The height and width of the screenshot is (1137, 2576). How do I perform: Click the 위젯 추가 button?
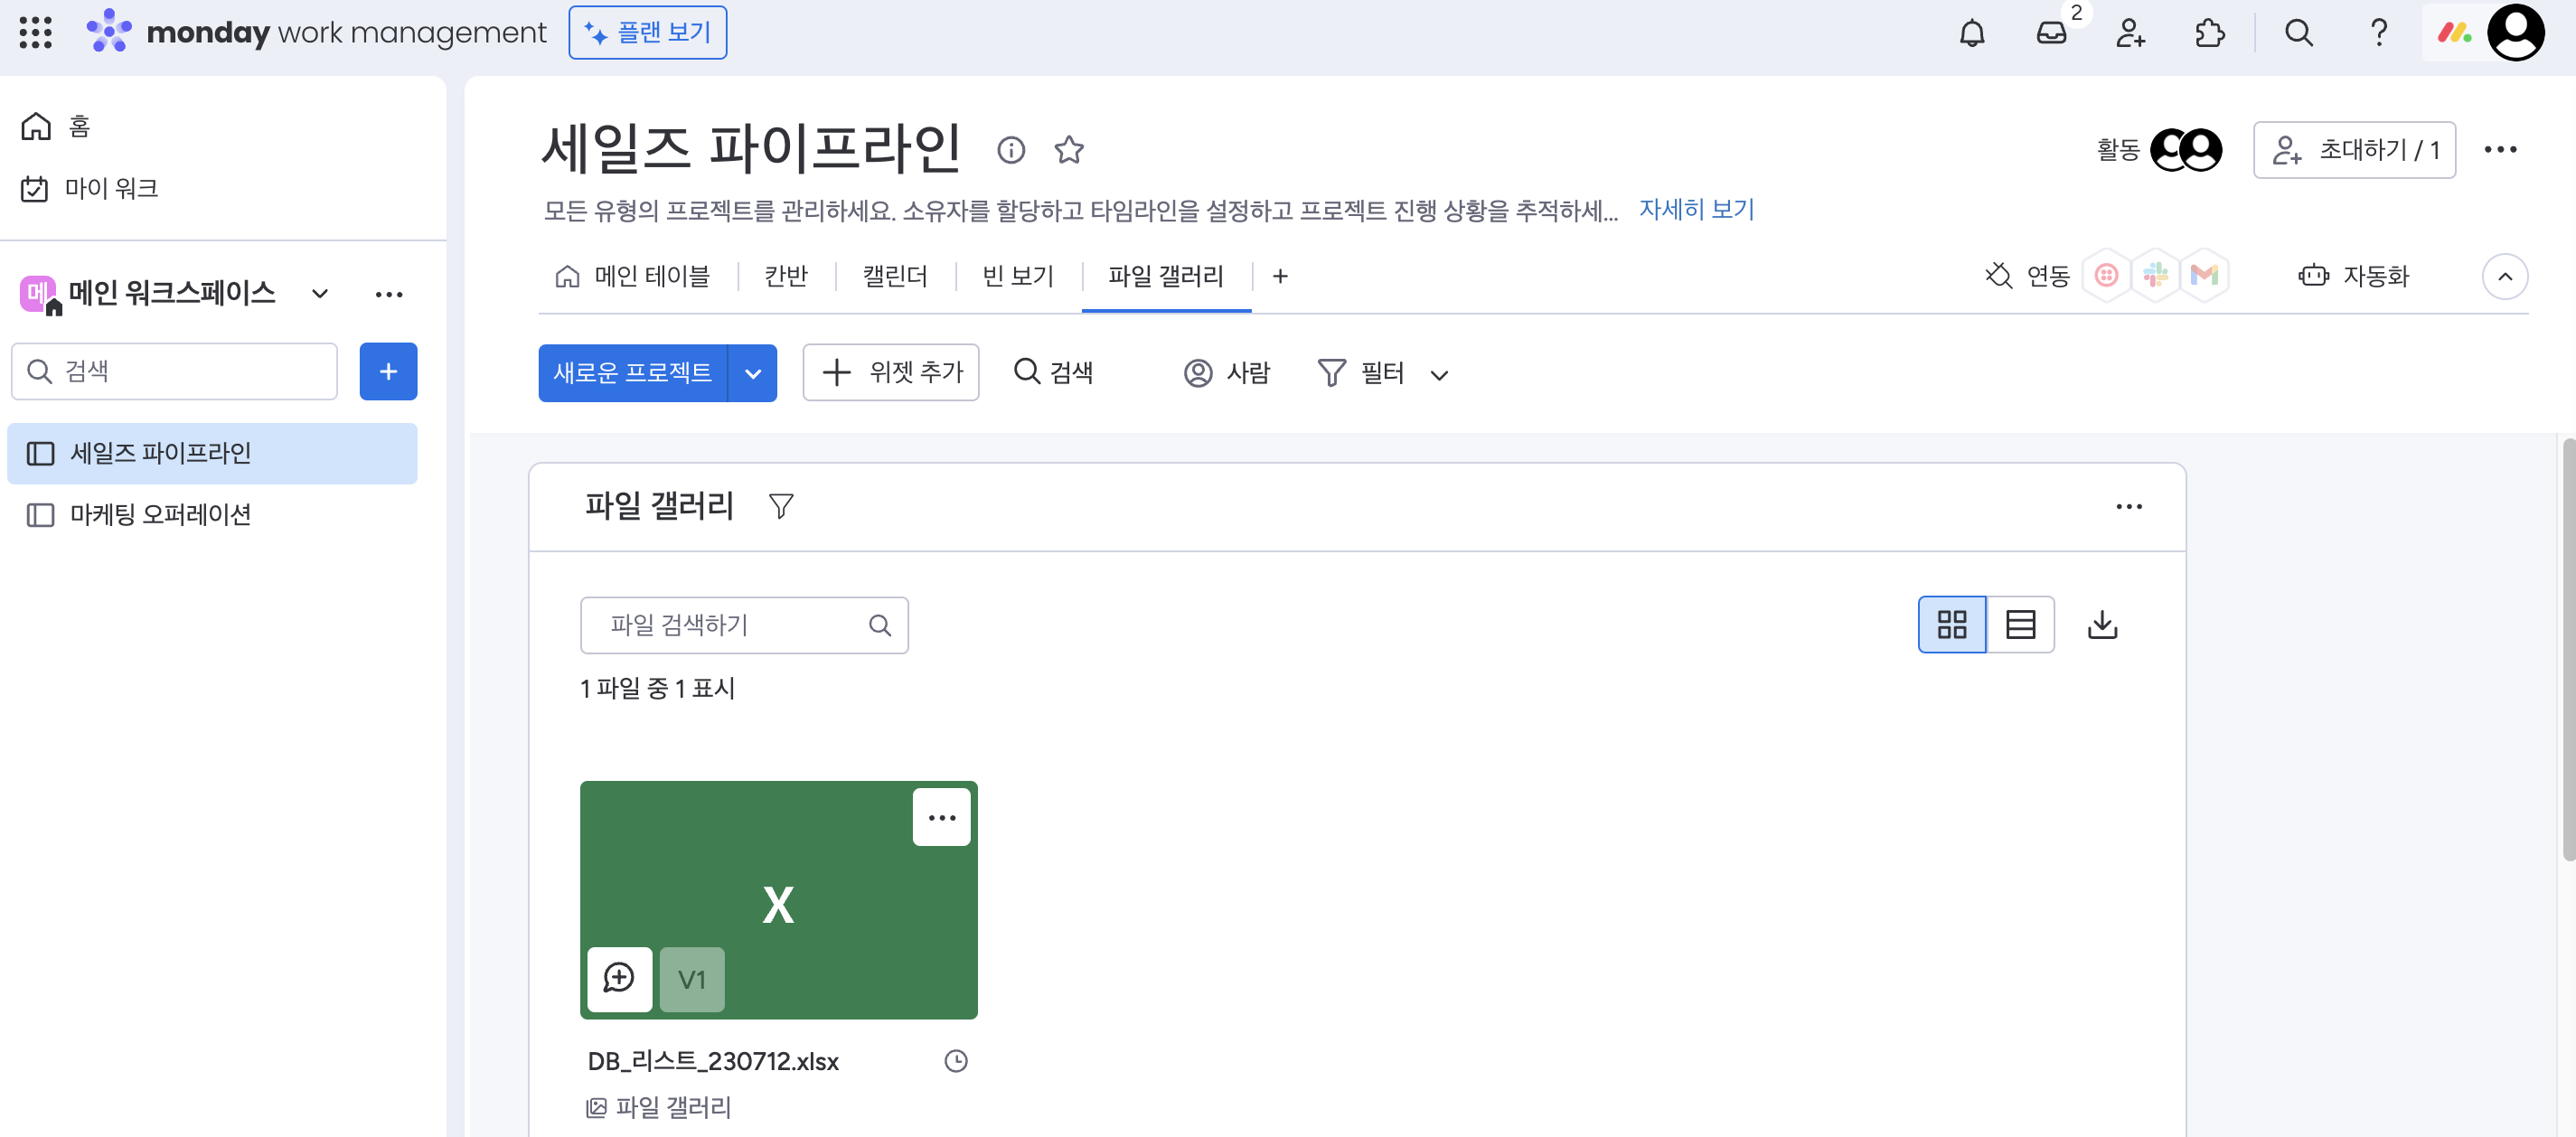click(890, 373)
